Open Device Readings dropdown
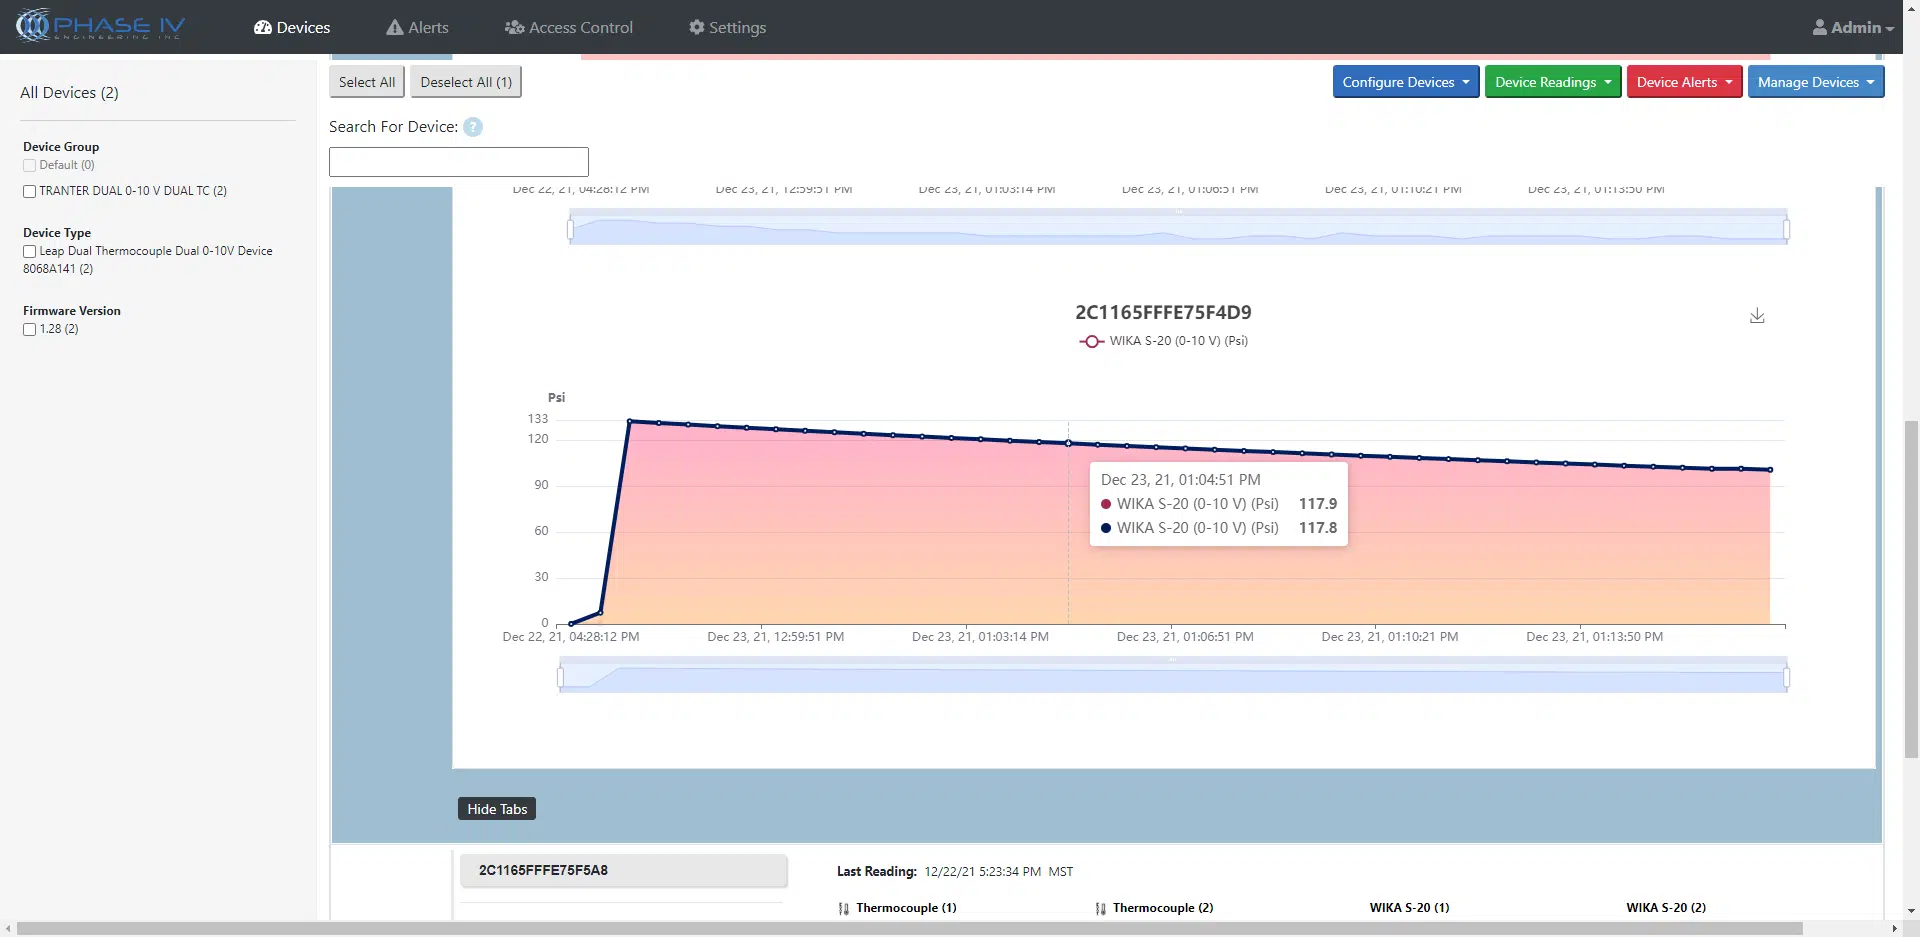The height and width of the screenshot is (937, 1920). click(x=1553, y=82)
